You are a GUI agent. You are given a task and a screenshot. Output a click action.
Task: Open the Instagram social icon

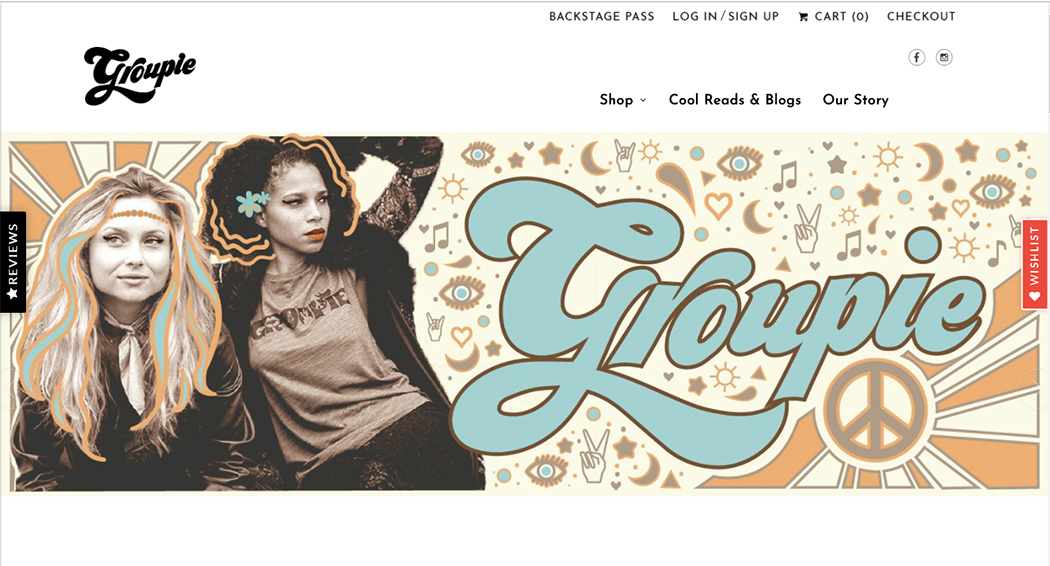pos(944,58)
